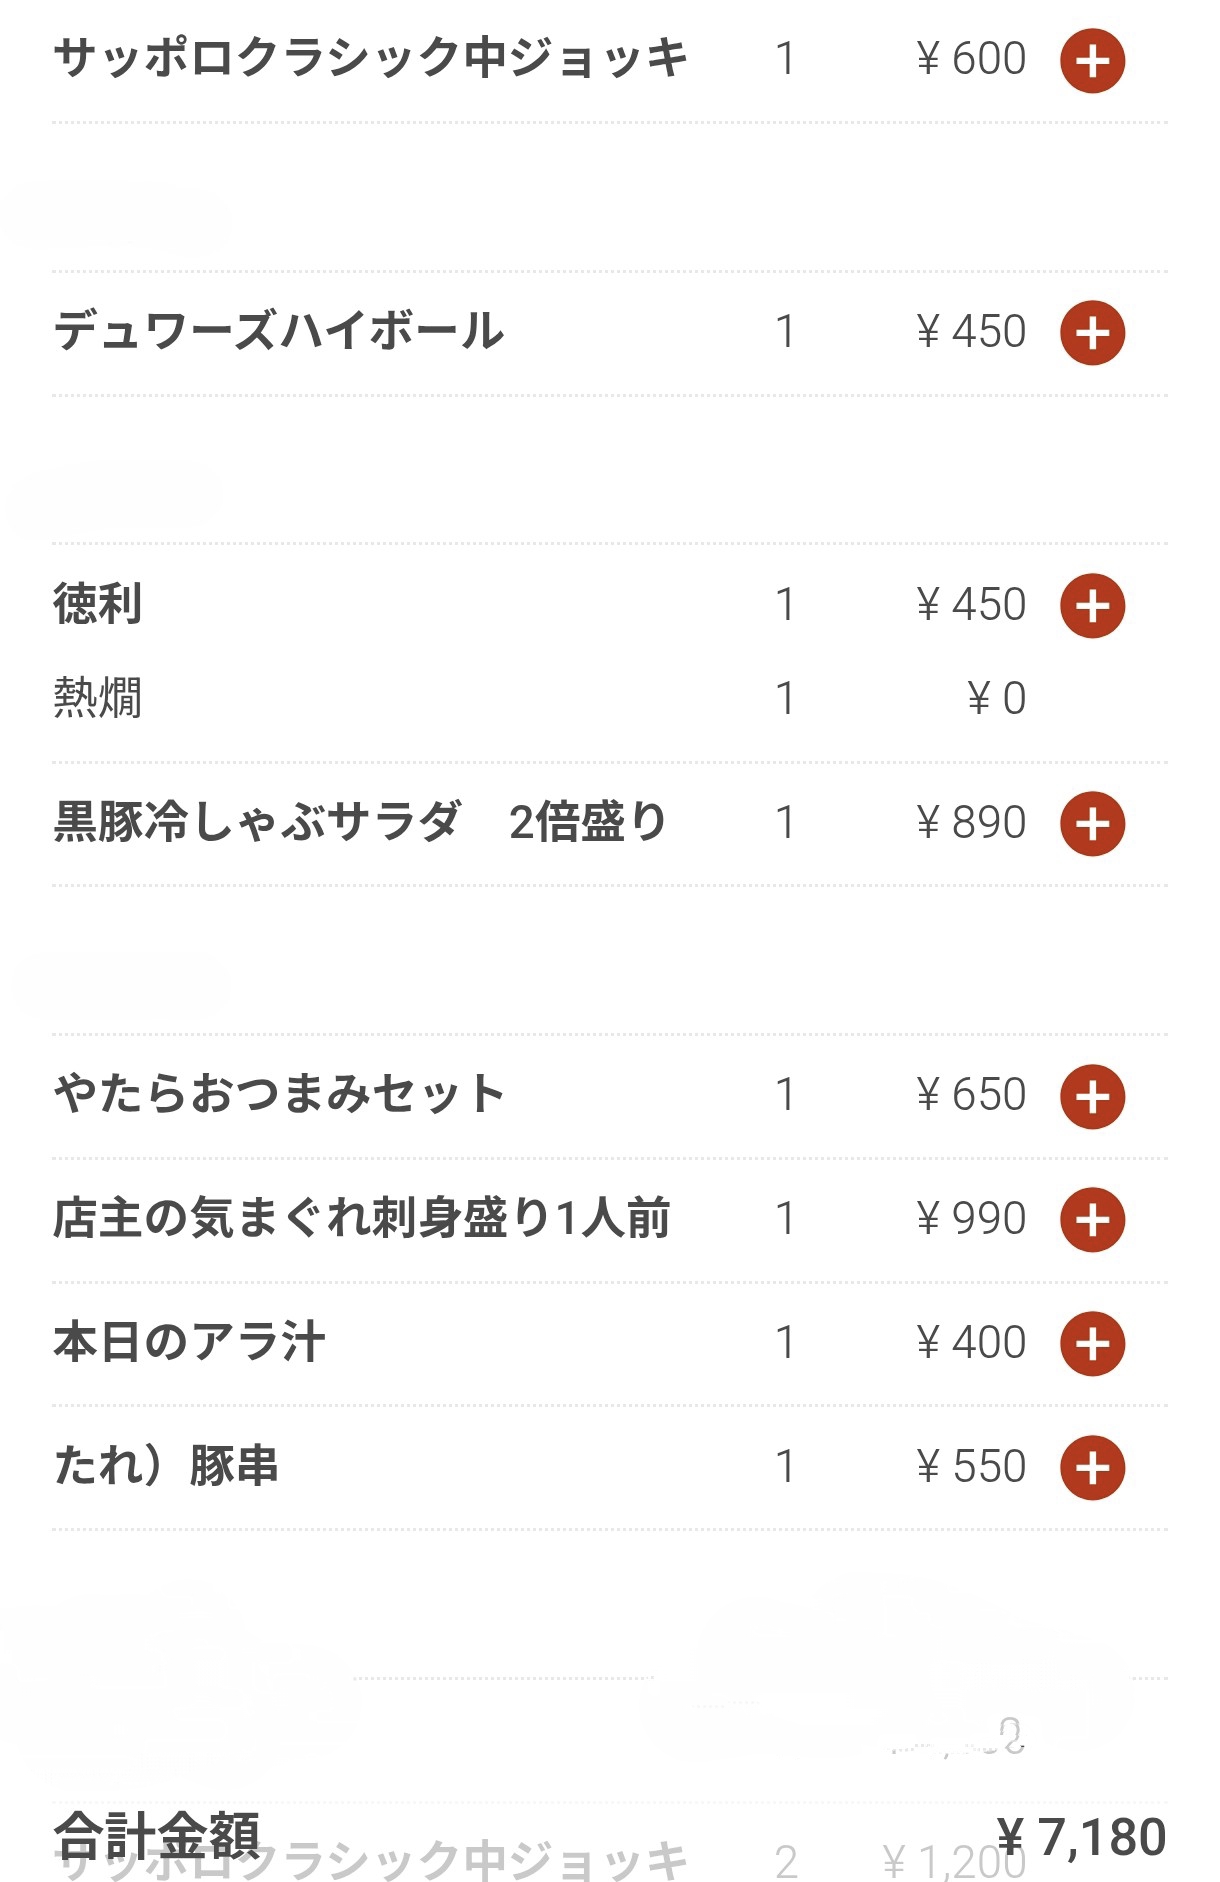Click the 合計金額 total label
This screenshot has width=1220, height=1882.
tap(157, 1835)
